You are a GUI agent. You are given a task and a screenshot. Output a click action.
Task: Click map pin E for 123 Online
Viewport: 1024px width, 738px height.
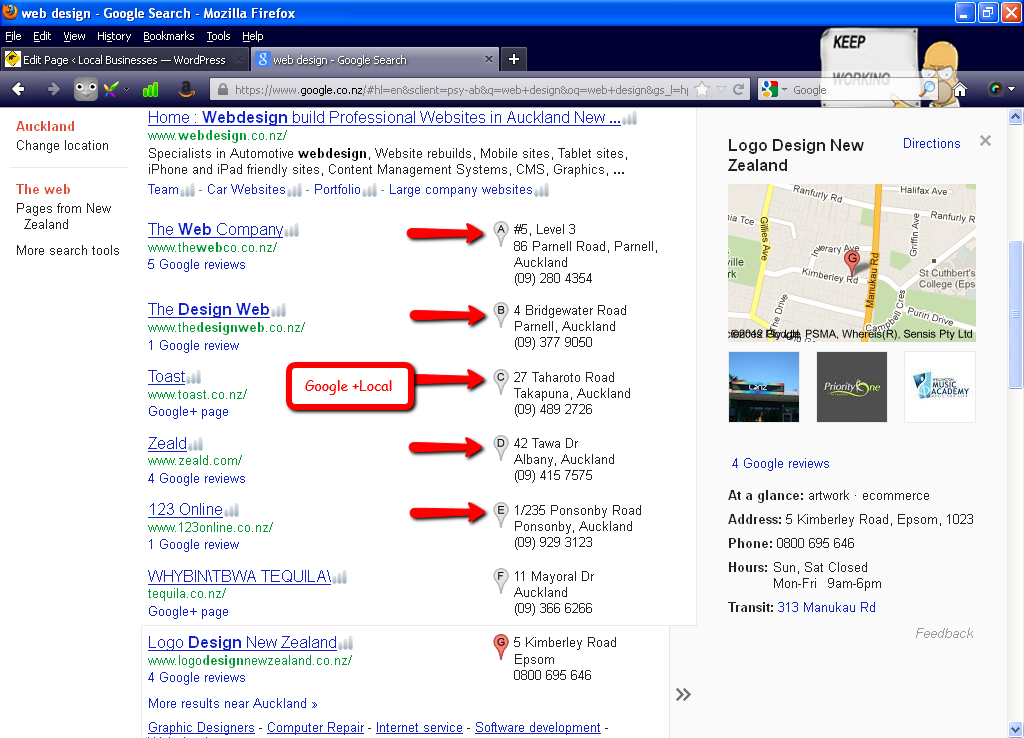501,515
